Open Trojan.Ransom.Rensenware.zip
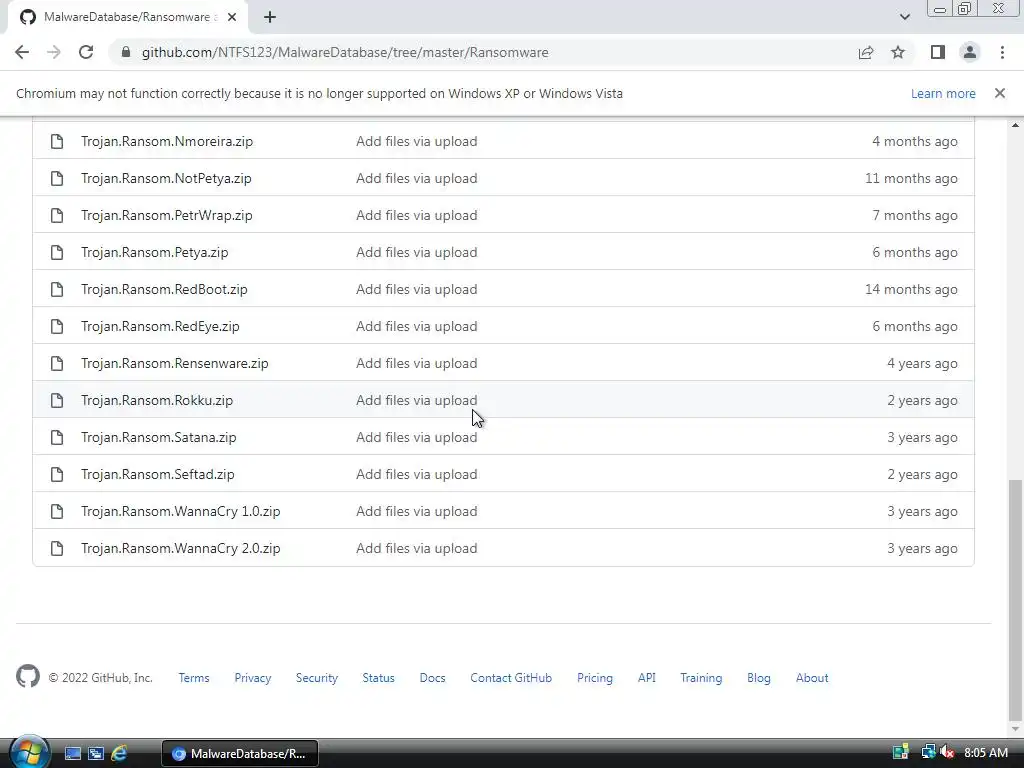The height and width of the screenshot is (768, 1024). pyautogui.click(x=174, y=363)
